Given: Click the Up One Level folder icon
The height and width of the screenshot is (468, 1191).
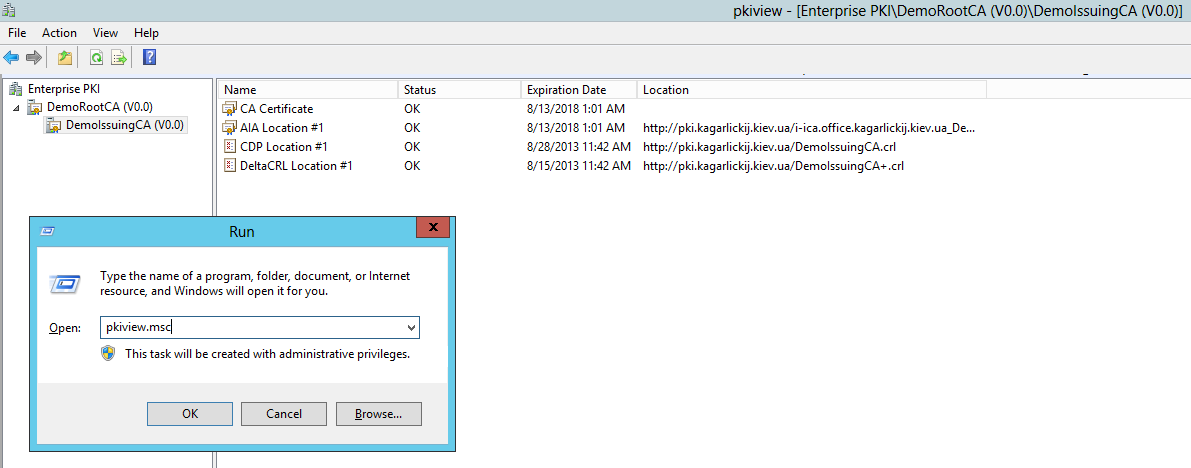Looking at the screenshot, I should 65,58.
